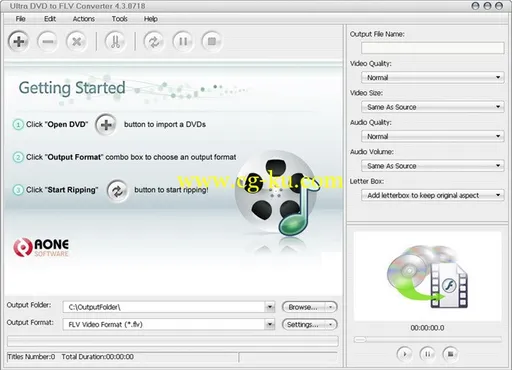512x370 pixels.
Task: Click the Titles Number:0 status text
Action: [31, 357]
